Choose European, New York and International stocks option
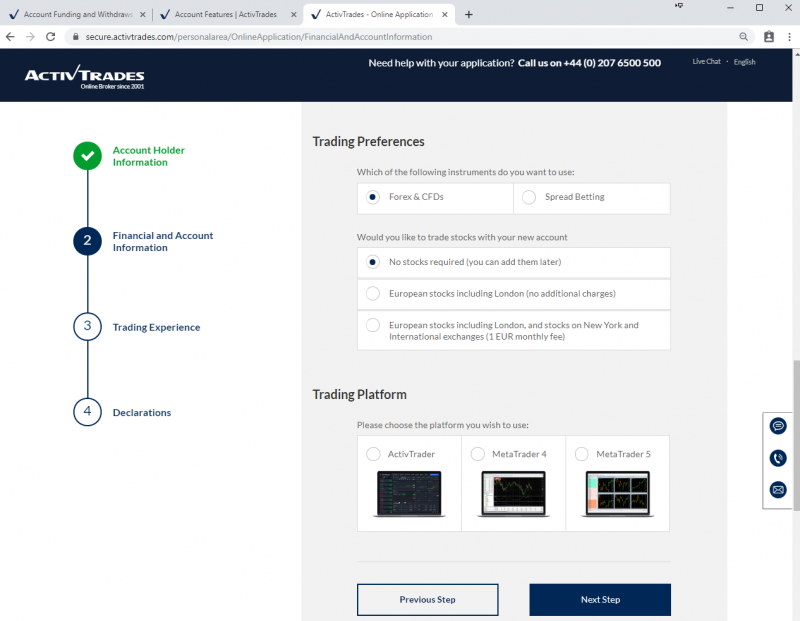800x621 pixels. 514,331
